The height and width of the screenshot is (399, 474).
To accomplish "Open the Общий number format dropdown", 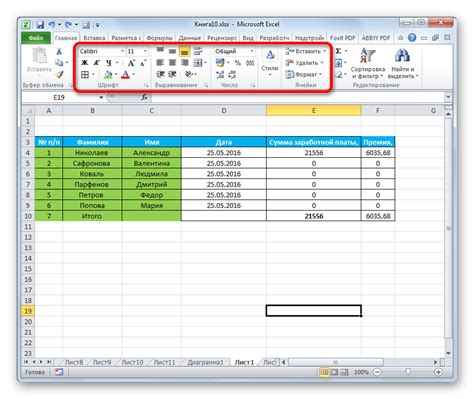I will click(252, 51).
